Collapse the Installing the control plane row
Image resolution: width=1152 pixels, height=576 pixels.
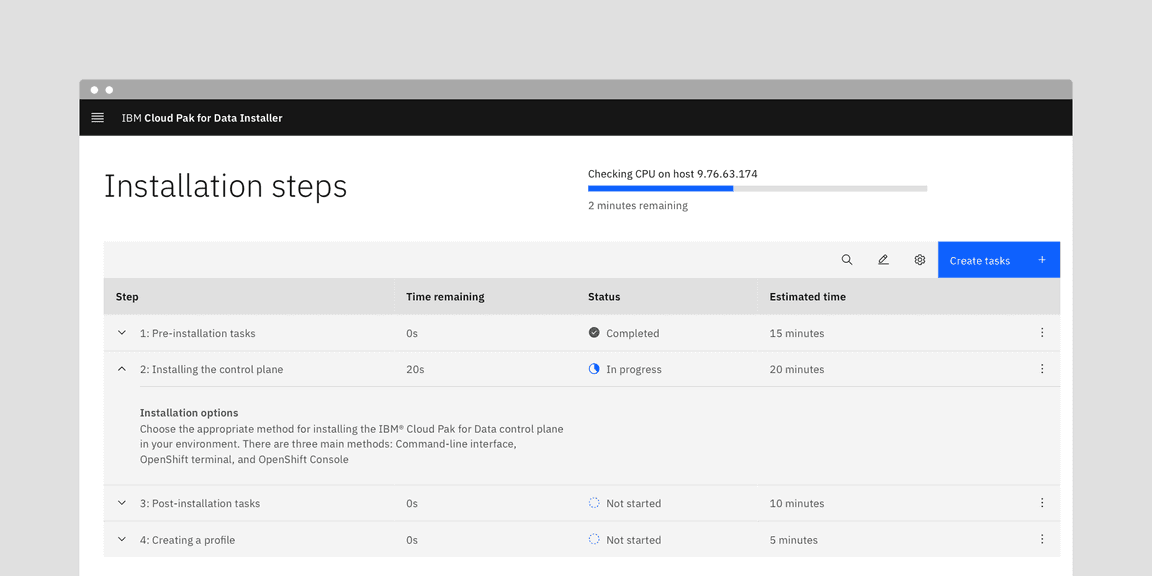click(x=122, y=369)
